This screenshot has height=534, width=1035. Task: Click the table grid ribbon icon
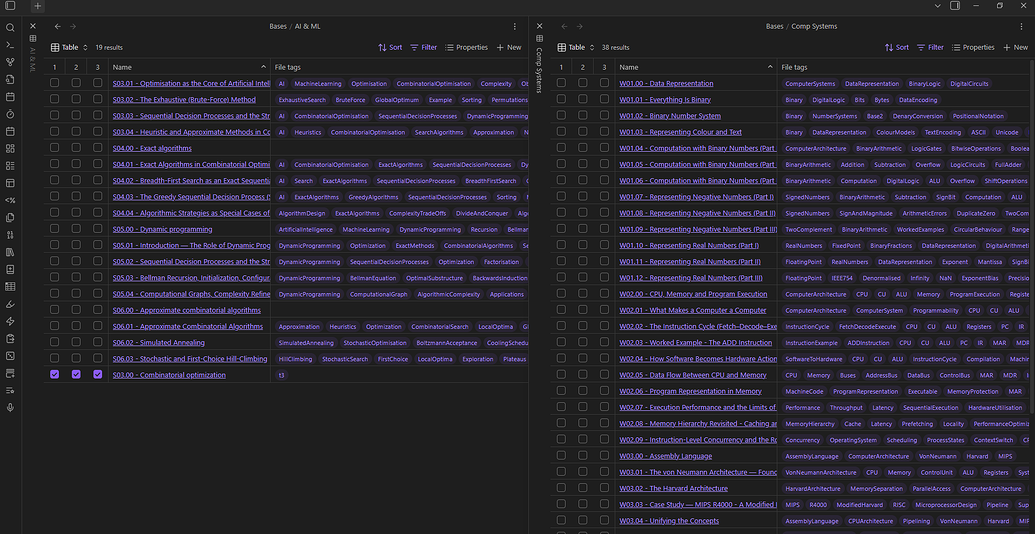click(10, 286)
